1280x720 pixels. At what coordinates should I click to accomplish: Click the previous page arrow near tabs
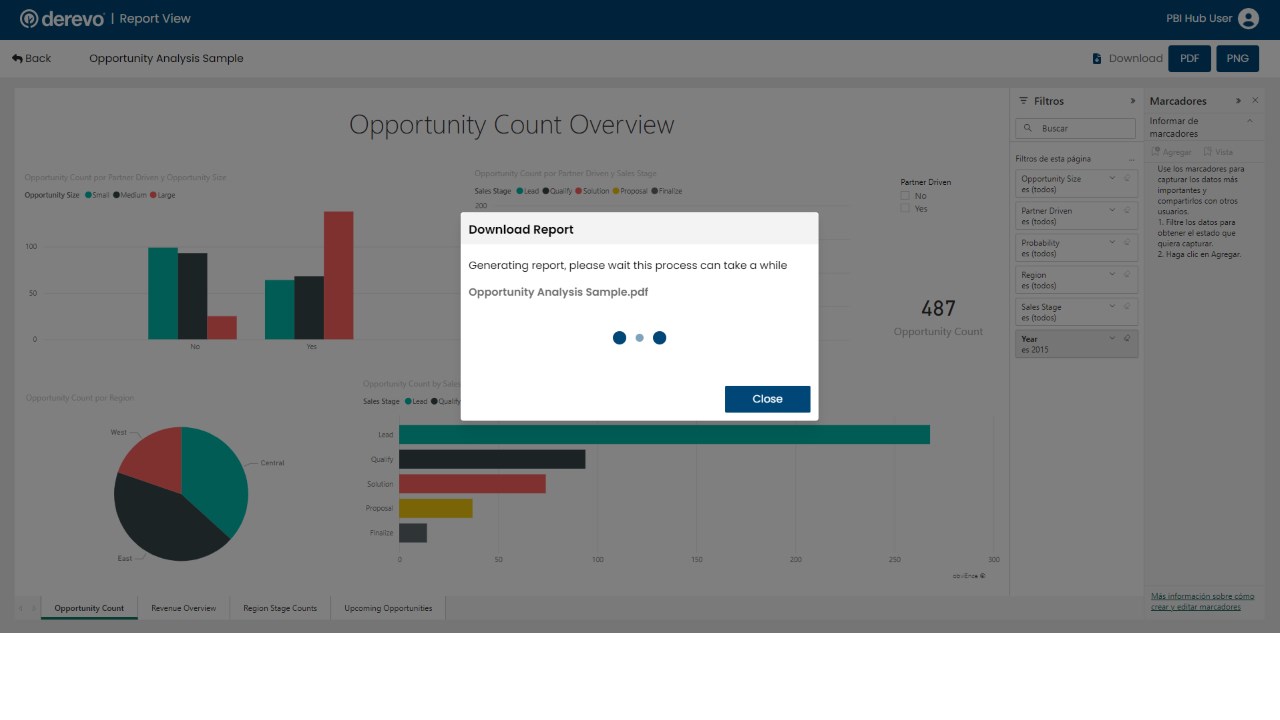21,608
